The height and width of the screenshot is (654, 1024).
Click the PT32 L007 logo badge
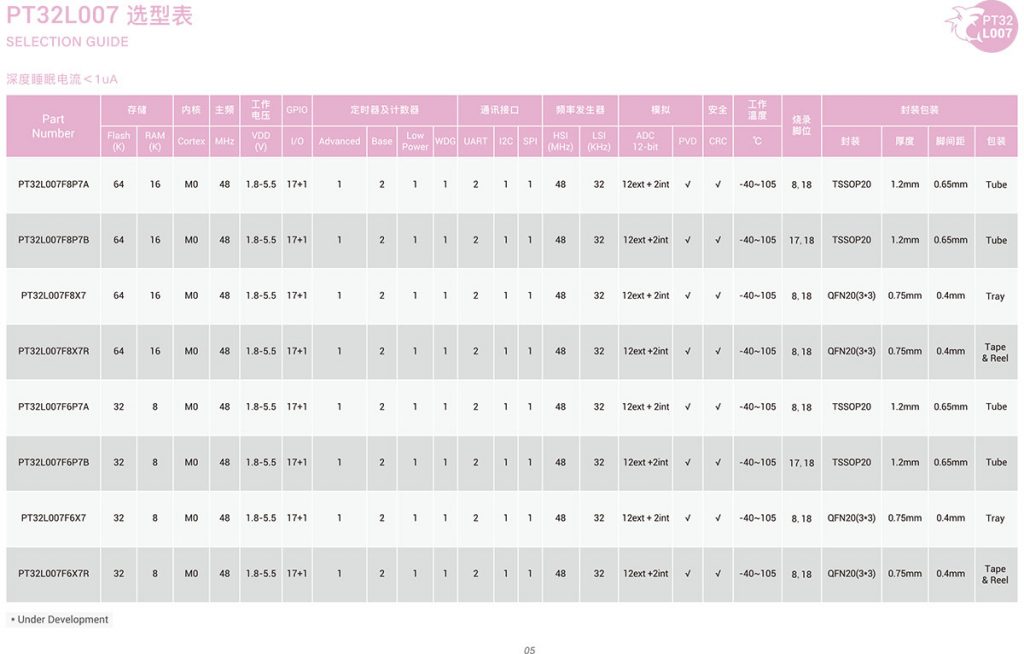click(981, 25)
